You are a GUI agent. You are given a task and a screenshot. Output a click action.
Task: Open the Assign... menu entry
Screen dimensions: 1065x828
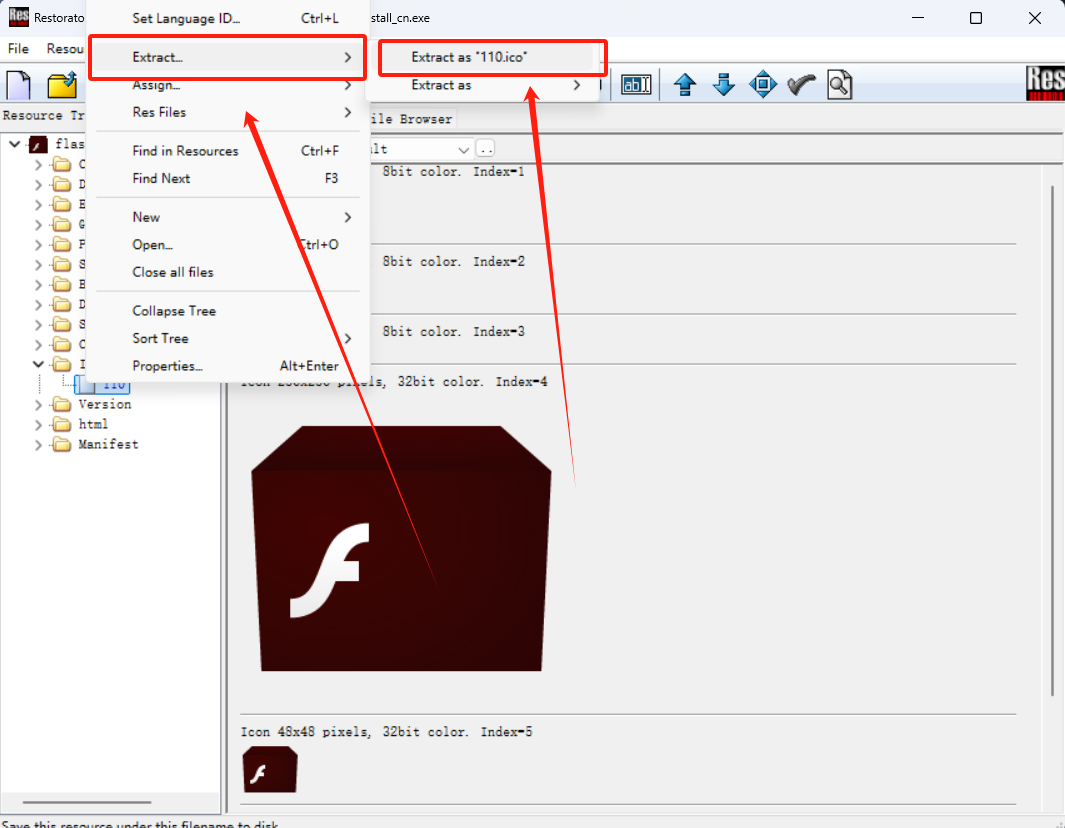pos(228,85)
